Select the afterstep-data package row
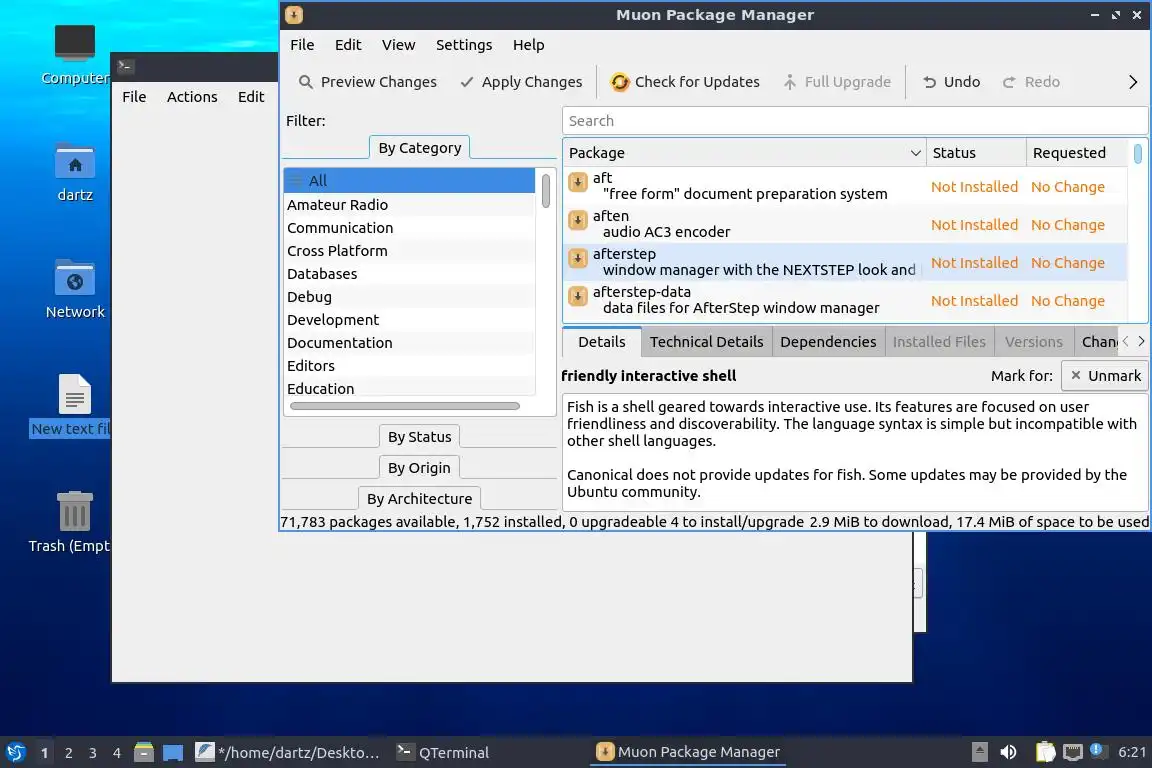The height and width of the screenshot is (768, 1152). pos(844,301)
